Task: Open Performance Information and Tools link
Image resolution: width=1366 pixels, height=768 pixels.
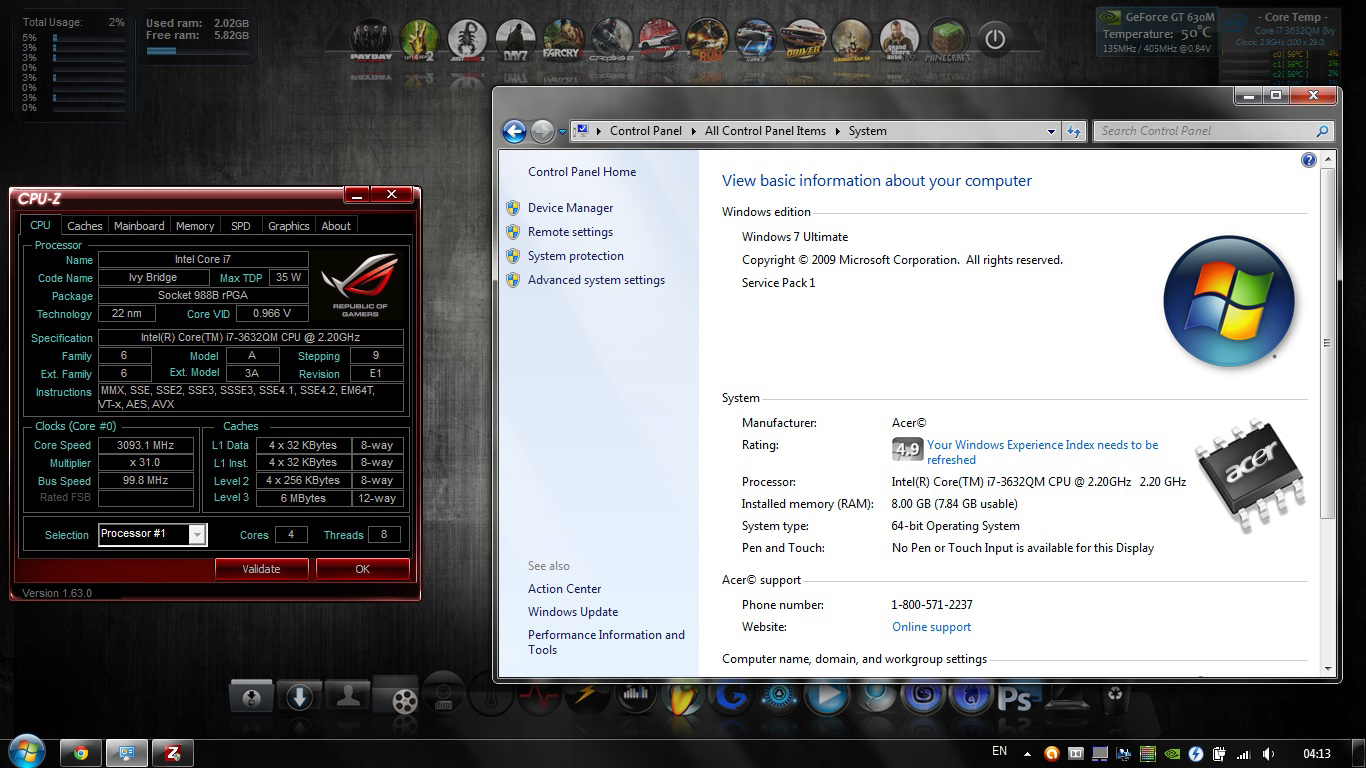Action: (x=606, y=642)
